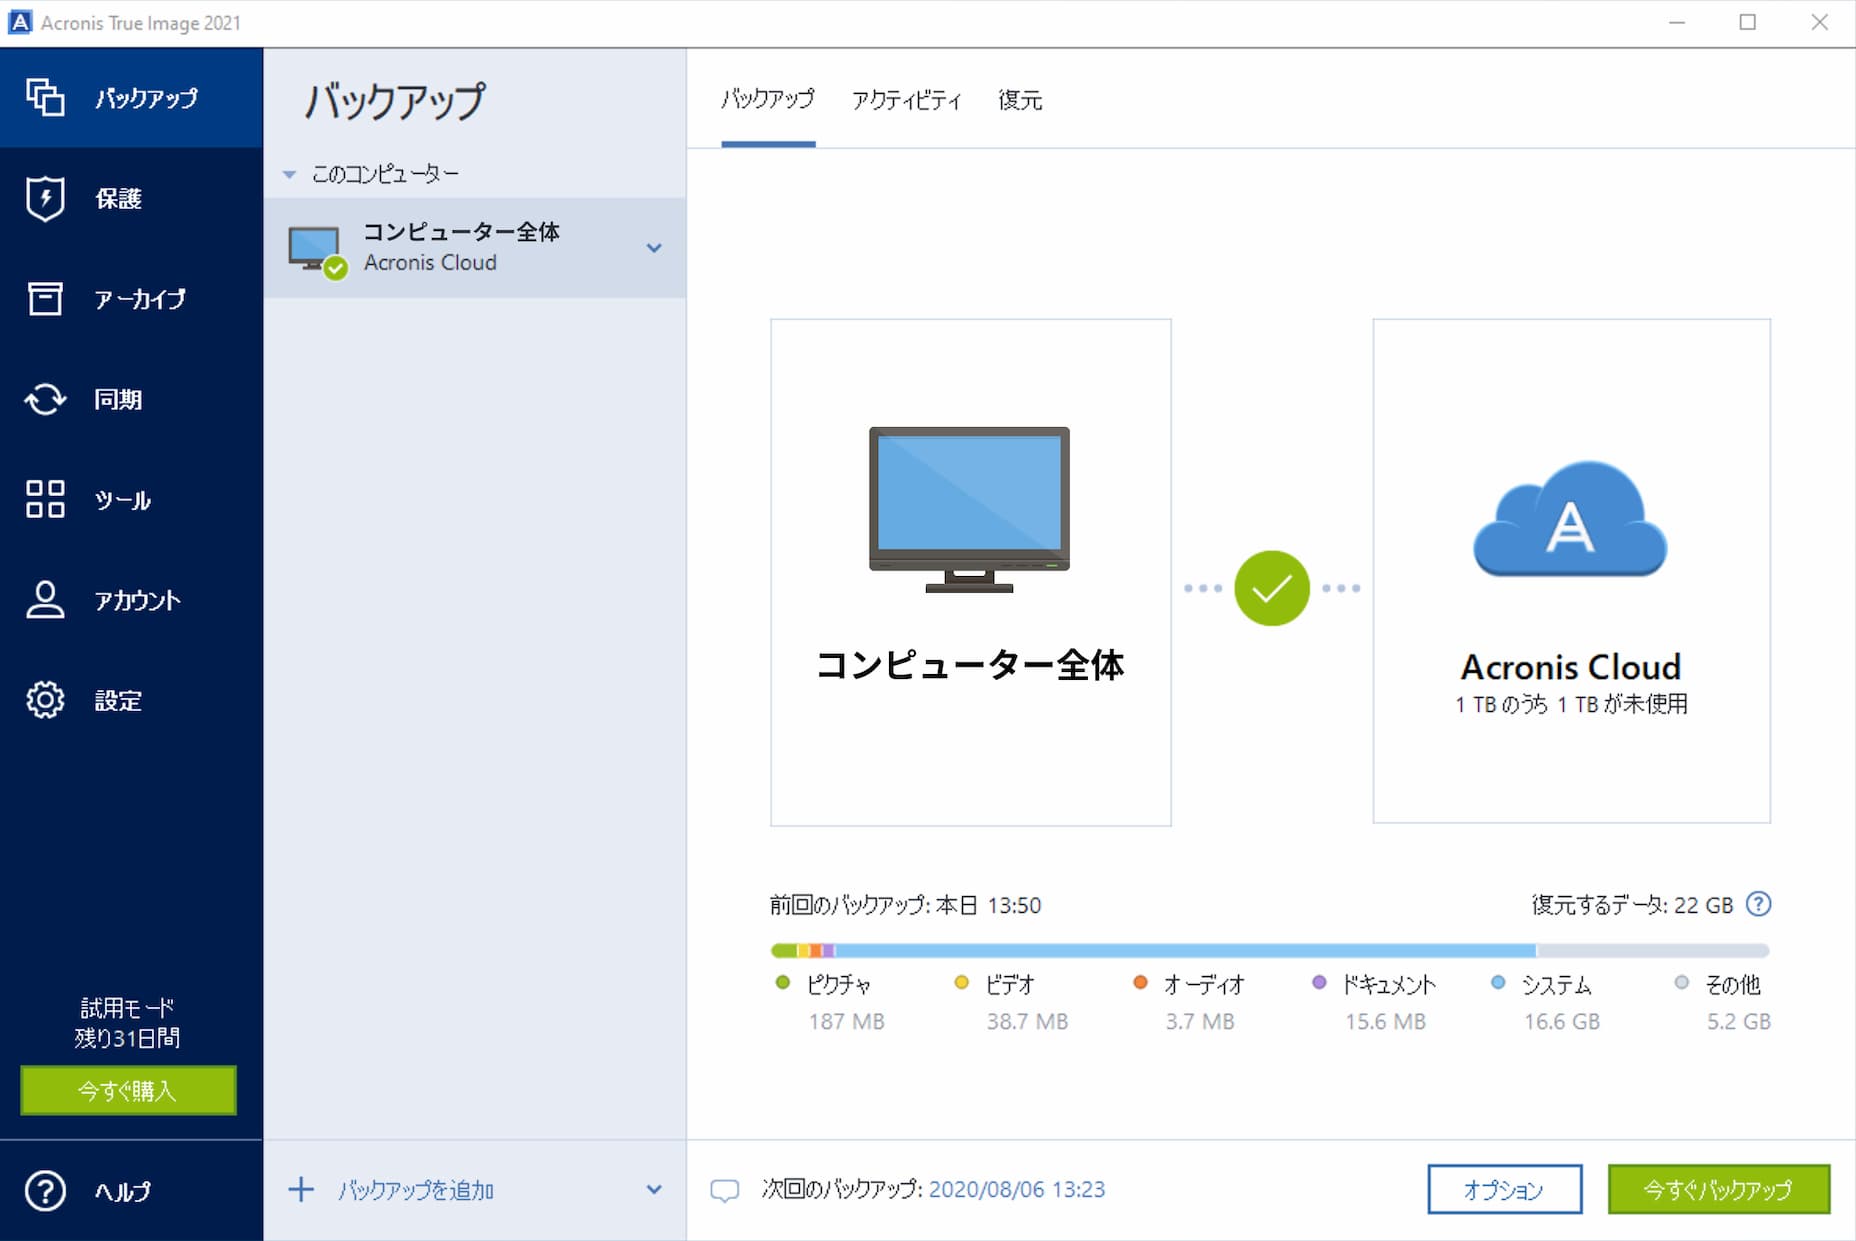Open ツール four-squares icon
1856x1241 pixels.
click(x=45, y=499)
